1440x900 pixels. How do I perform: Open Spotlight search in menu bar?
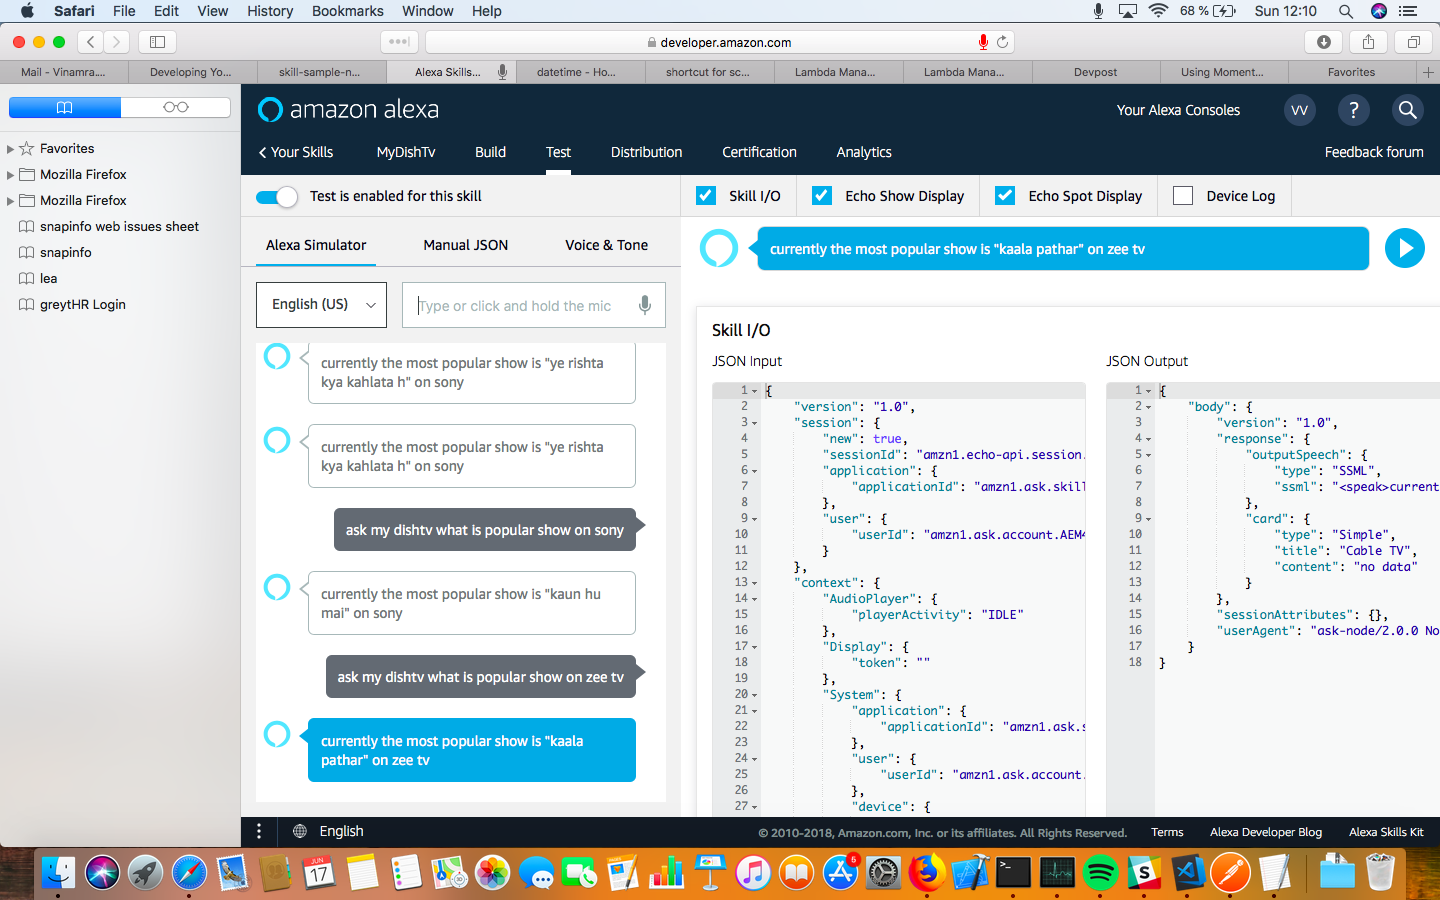pos(1346,11)
